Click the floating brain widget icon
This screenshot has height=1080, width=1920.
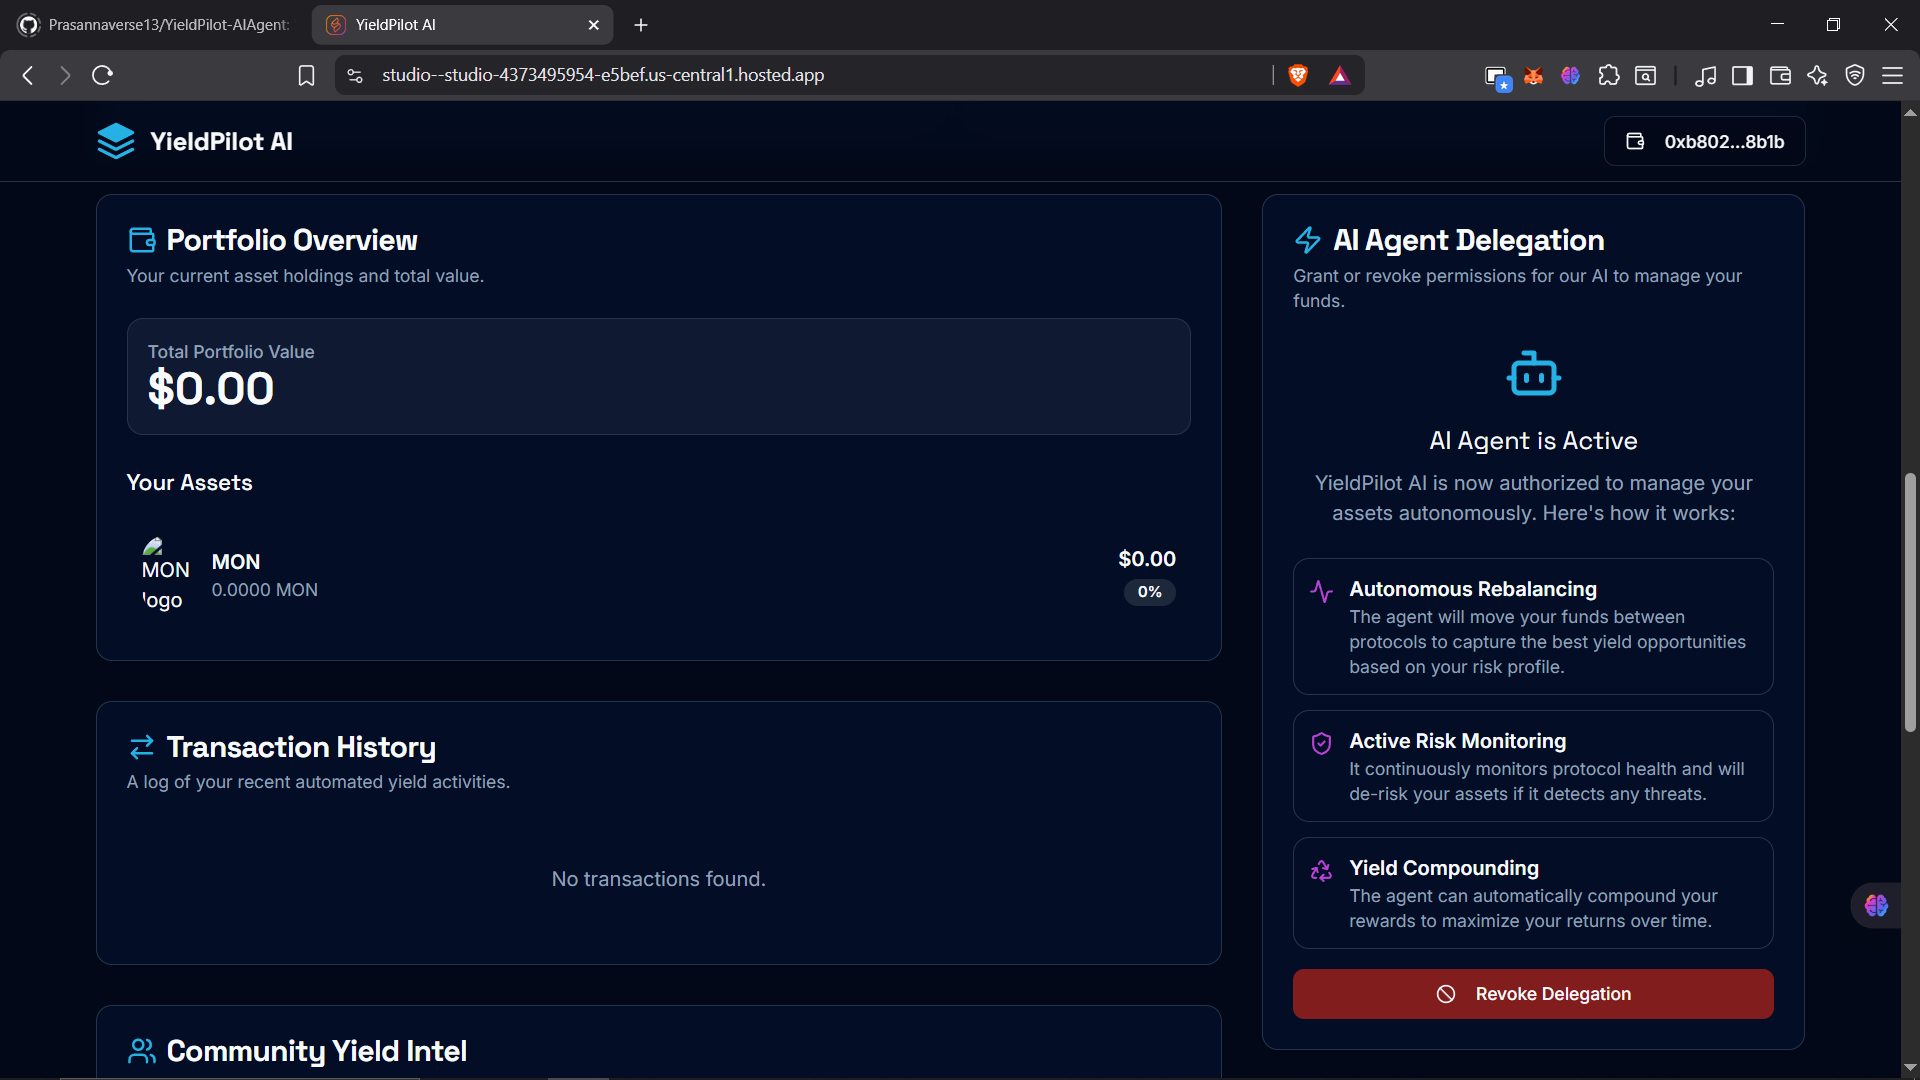(1876, 905)
